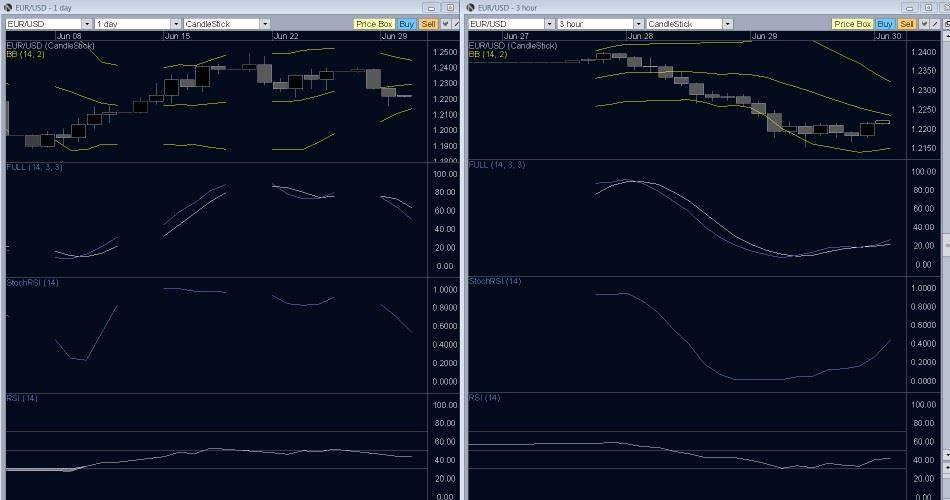Click Price Box in the 1 day chart
Image resolution: width=950 pixels, height=500 pixels.
pos(374,24)
